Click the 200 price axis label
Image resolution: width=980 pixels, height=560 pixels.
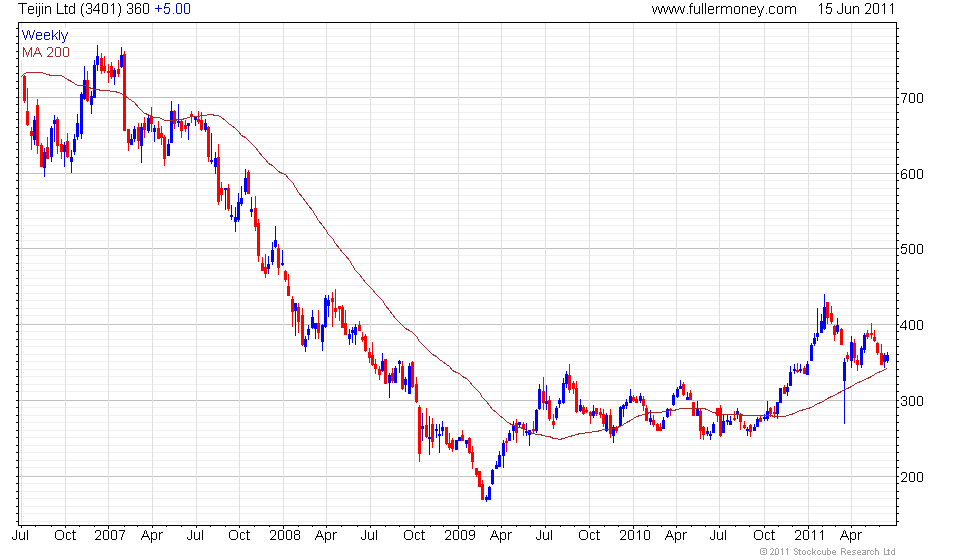pyautogui.click(x=912, y=478)
